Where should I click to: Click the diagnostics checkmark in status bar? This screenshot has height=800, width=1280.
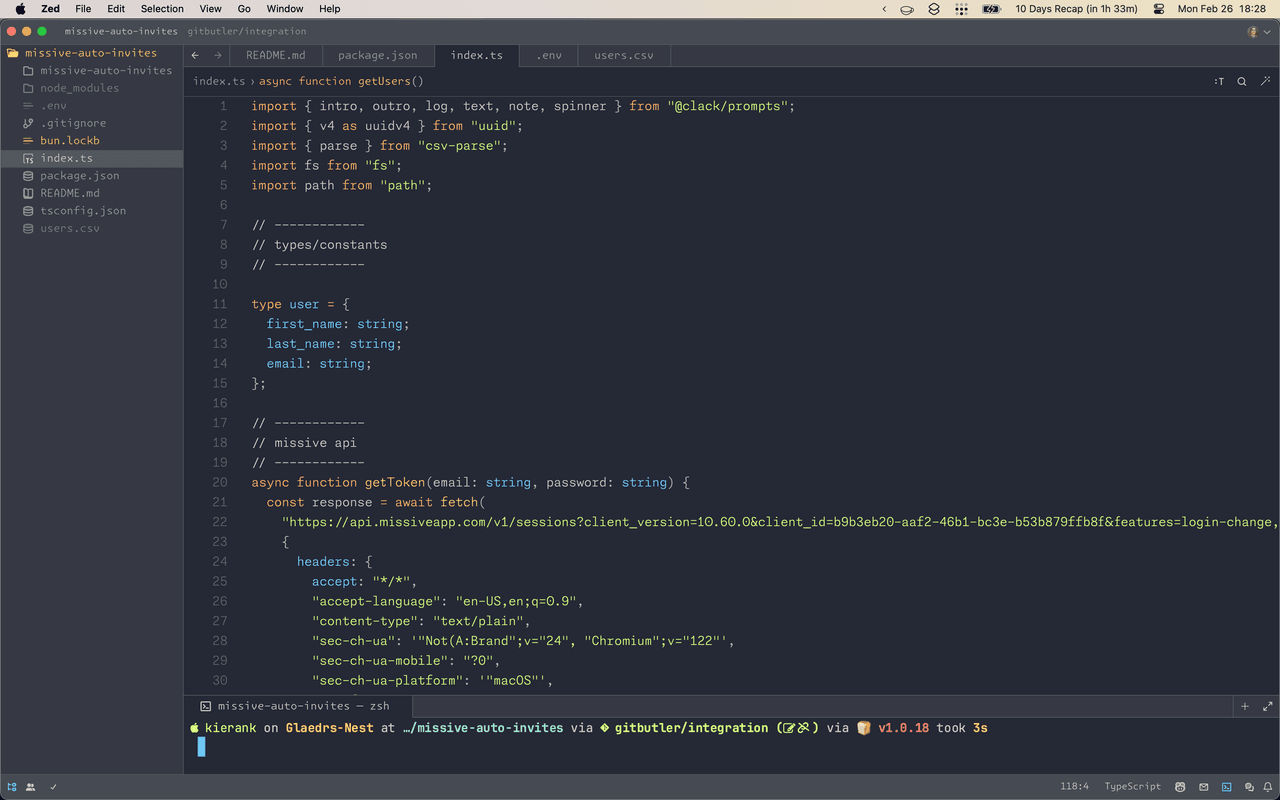click(53, 787)
